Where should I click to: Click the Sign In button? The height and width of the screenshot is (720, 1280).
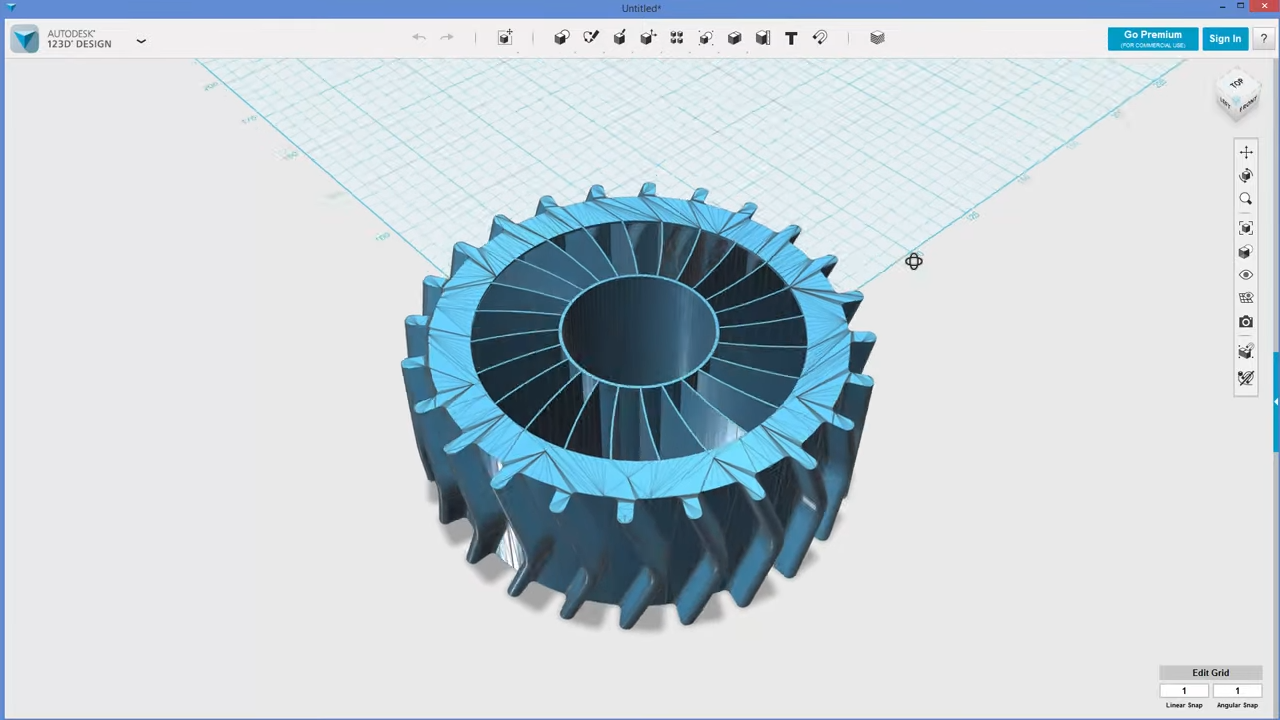coord(1224,39)
